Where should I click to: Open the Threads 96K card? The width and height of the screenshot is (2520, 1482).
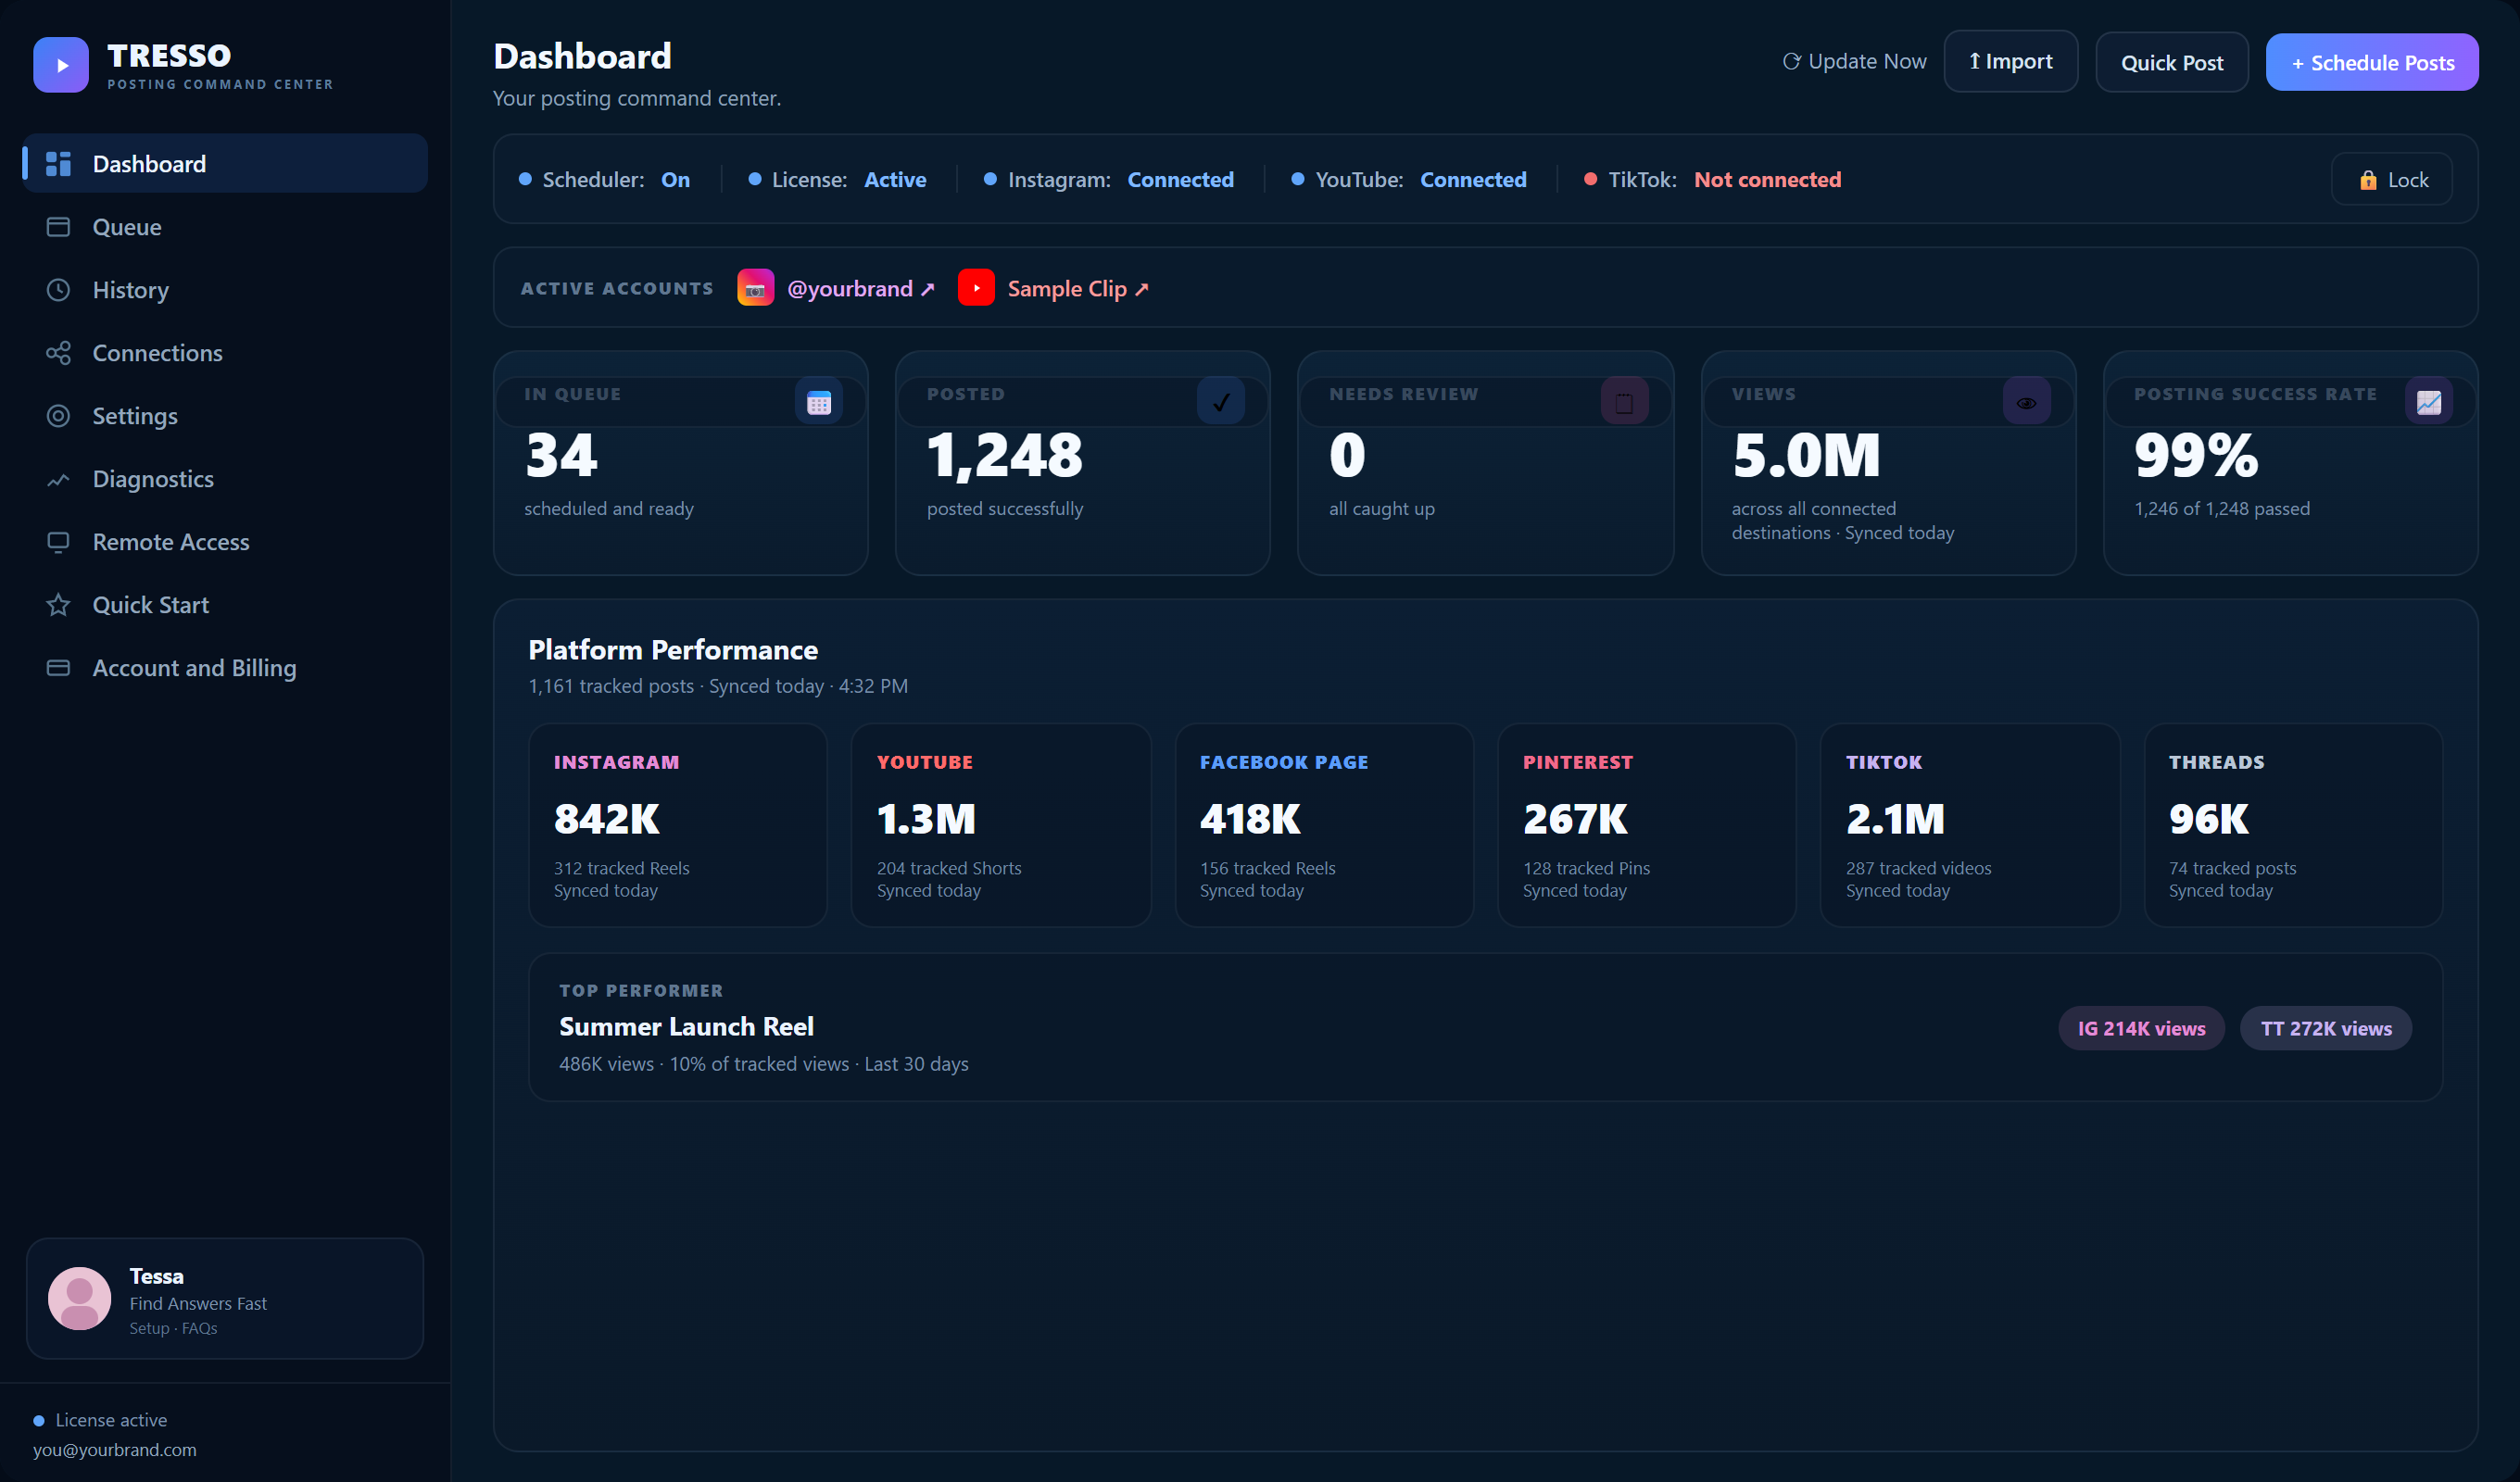click(2293, 825)
